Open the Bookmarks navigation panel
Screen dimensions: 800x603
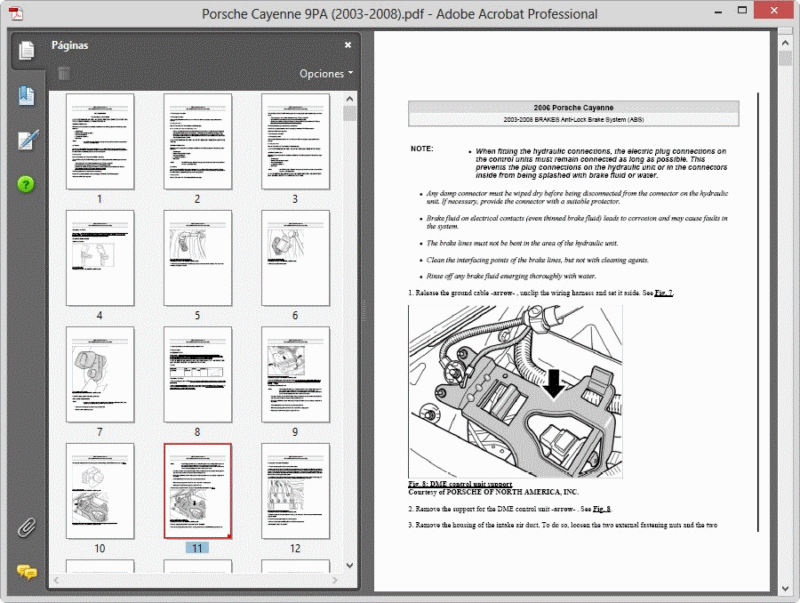point(26,97)
